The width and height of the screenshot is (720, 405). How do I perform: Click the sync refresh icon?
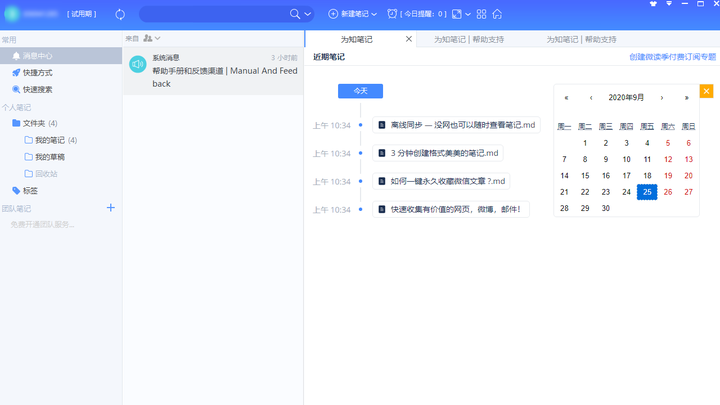[120, 14]
